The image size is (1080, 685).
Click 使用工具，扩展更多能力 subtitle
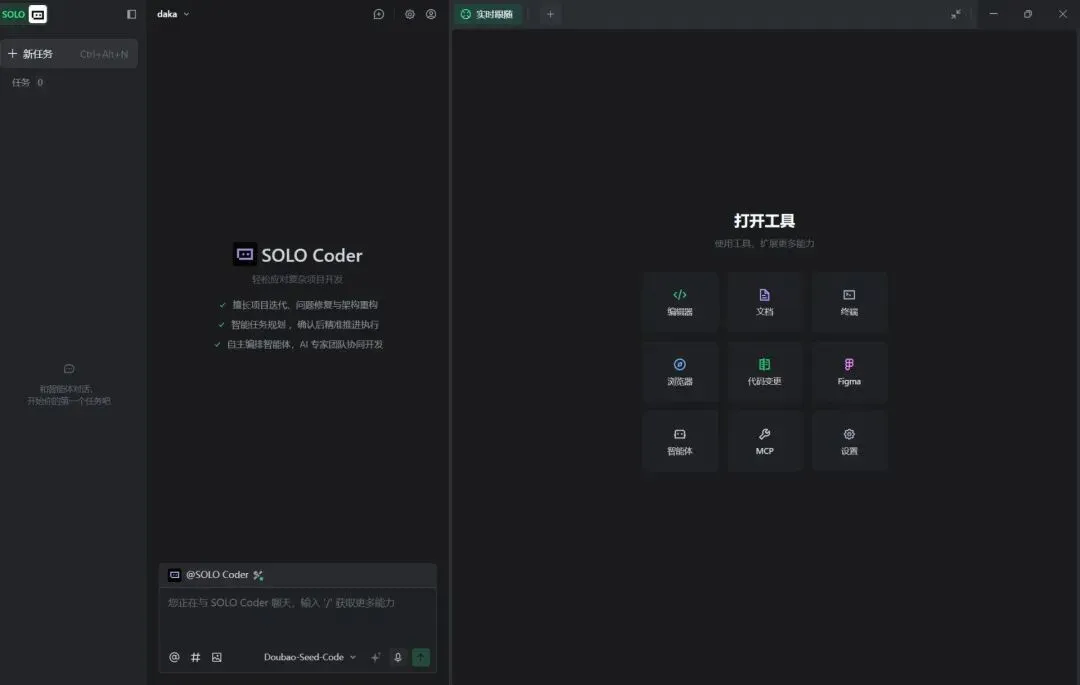coord(765,244)
